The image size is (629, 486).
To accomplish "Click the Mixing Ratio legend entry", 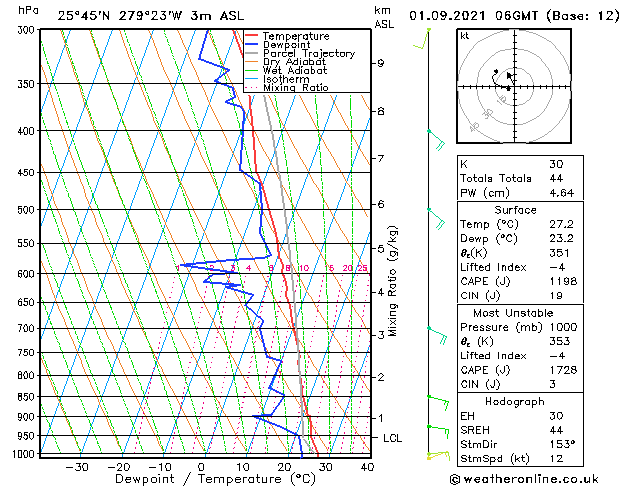I will coord(286,88).
